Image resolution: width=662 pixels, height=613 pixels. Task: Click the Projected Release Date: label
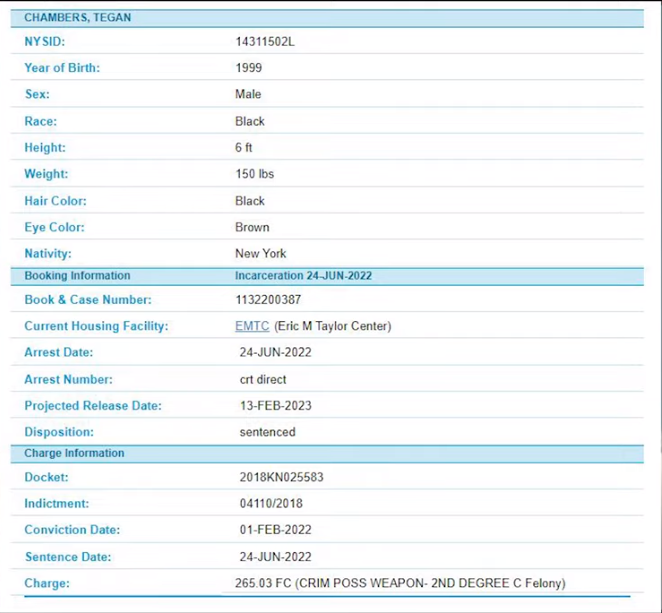[93, 406]
